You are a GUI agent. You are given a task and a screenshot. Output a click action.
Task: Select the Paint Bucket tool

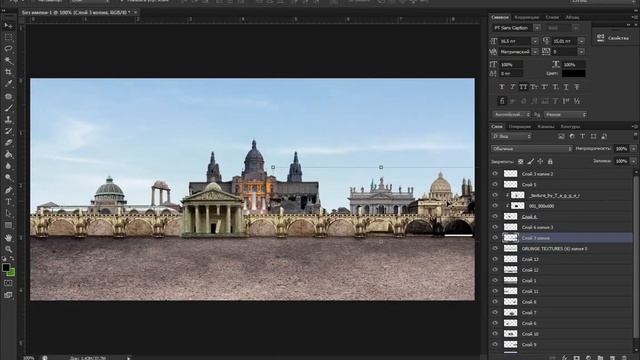coord(8,155)
